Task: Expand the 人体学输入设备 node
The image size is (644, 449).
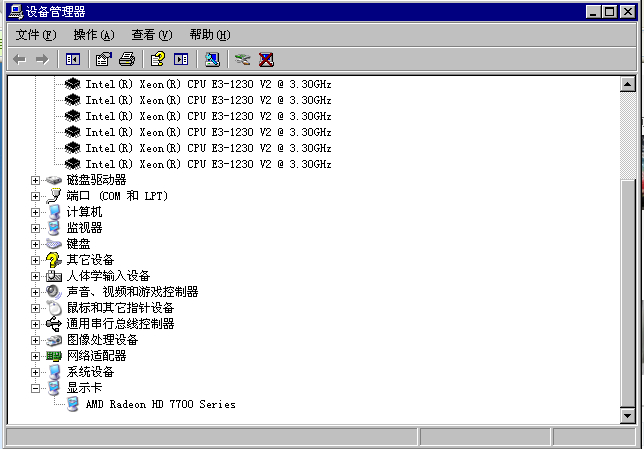Action: click(x=35, y=276)
